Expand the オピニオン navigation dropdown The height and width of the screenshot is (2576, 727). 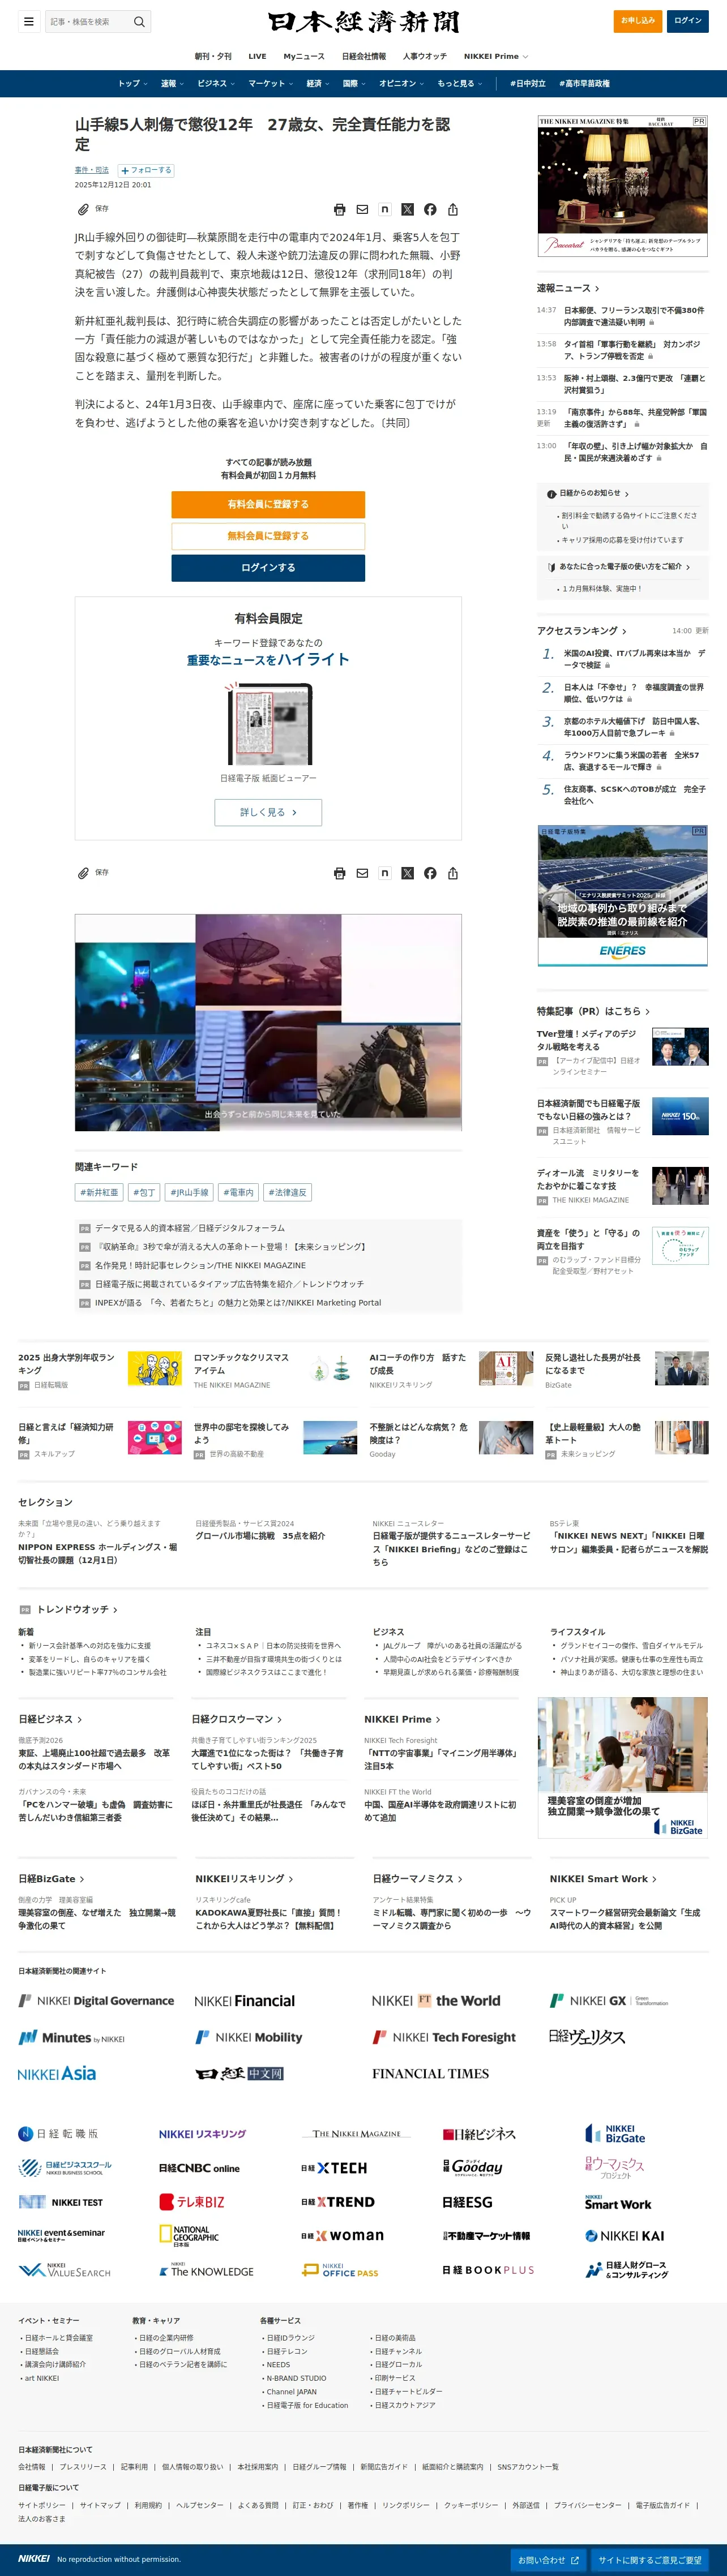(x=401, y=83)
